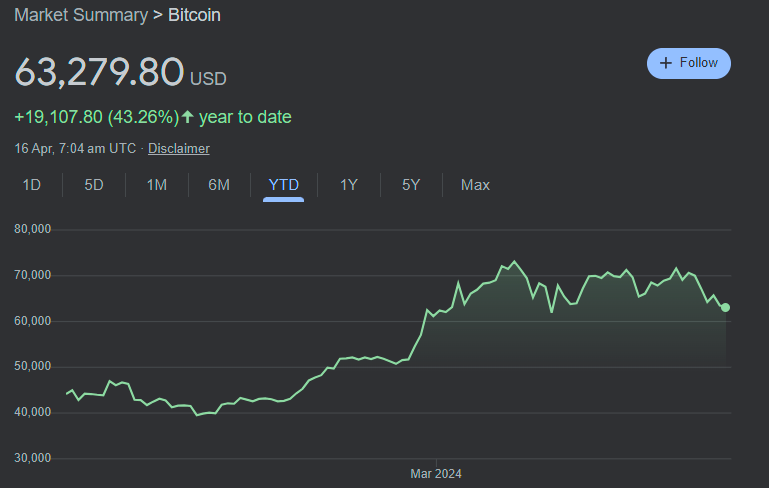Select the 1D time range tab

(x=31, y=185)
